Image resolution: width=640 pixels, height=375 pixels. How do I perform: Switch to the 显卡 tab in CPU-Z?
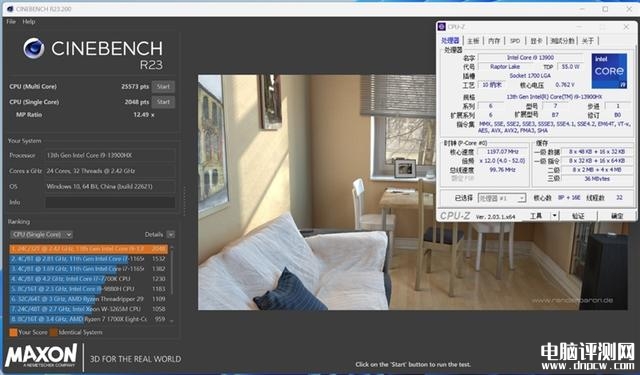[536, 41]
